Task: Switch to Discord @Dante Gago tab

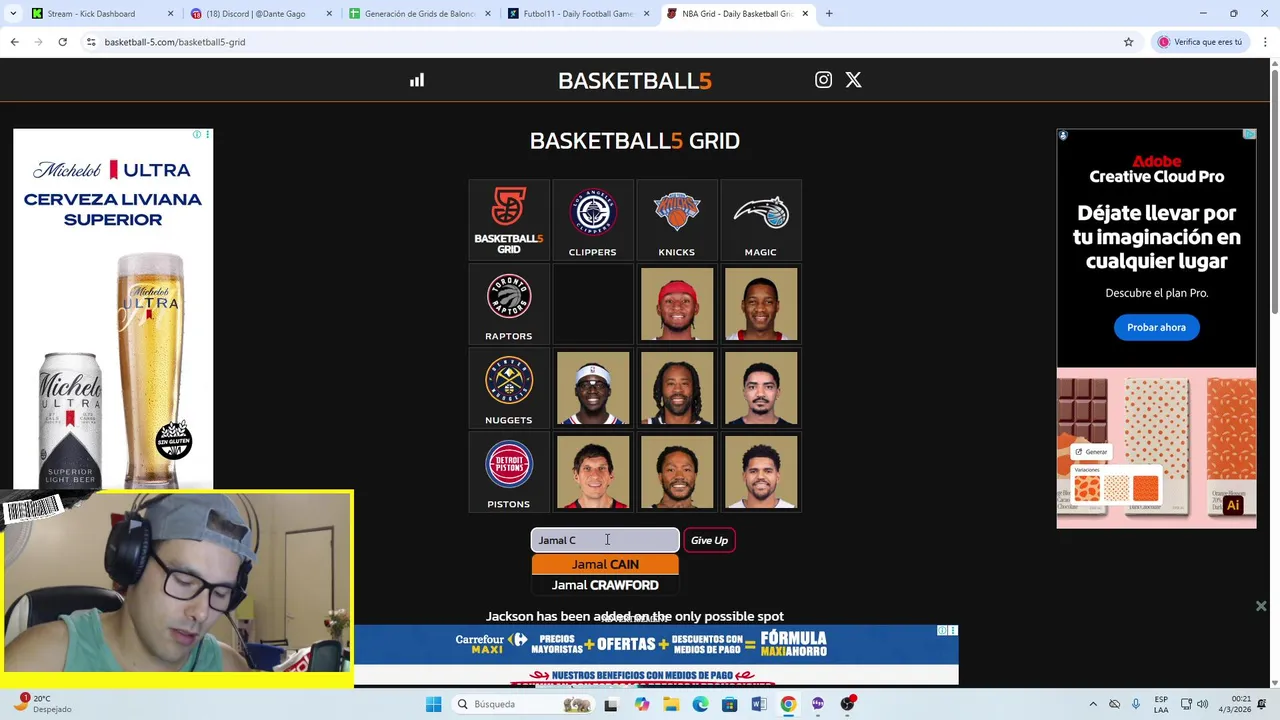Action: (260, 14)
